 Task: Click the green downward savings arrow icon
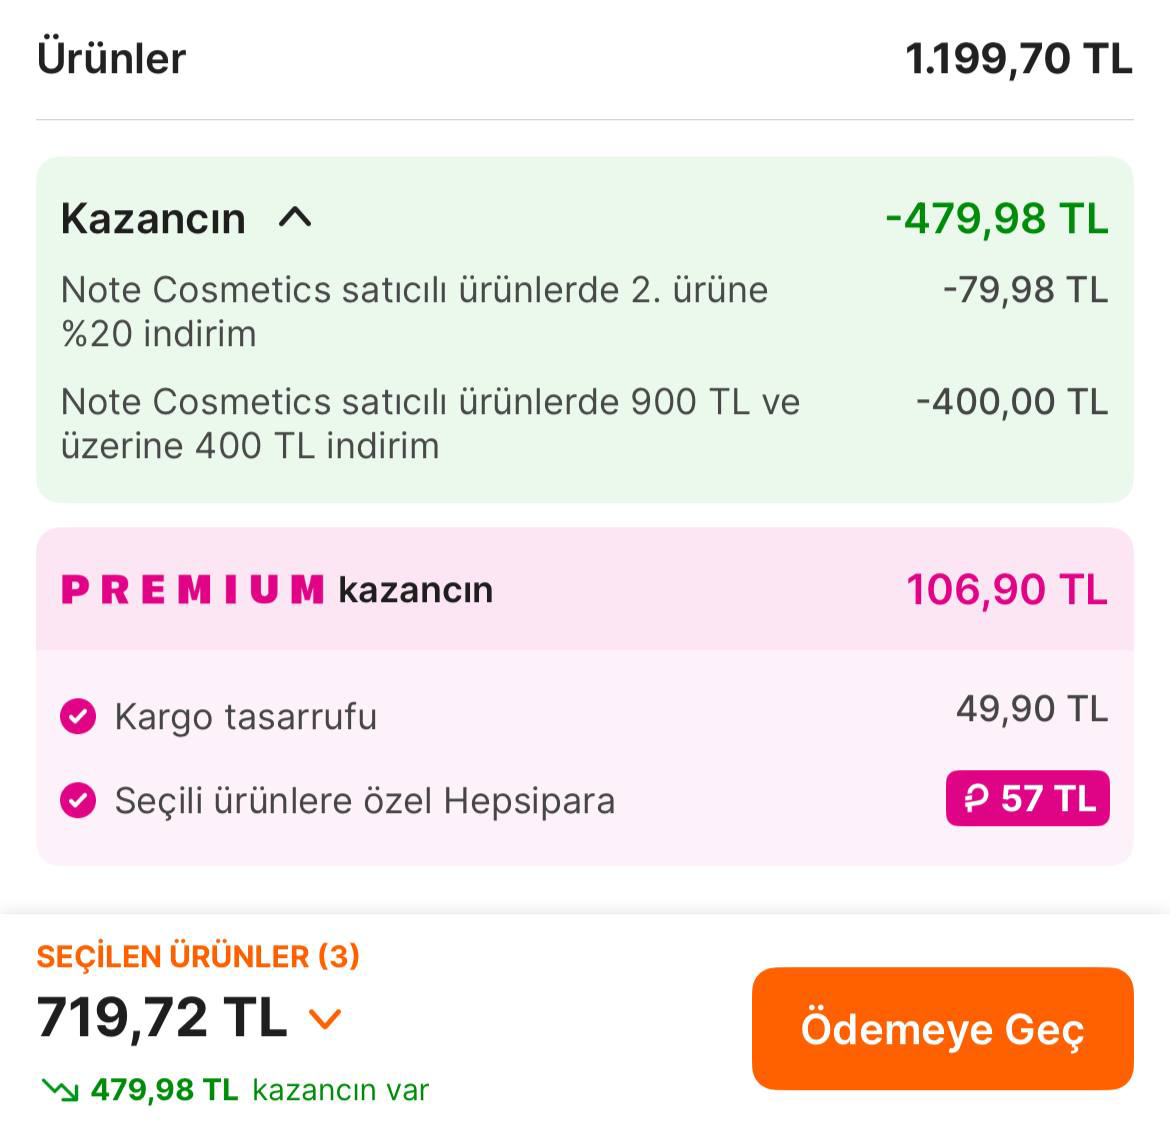[x=59, y=1090]
